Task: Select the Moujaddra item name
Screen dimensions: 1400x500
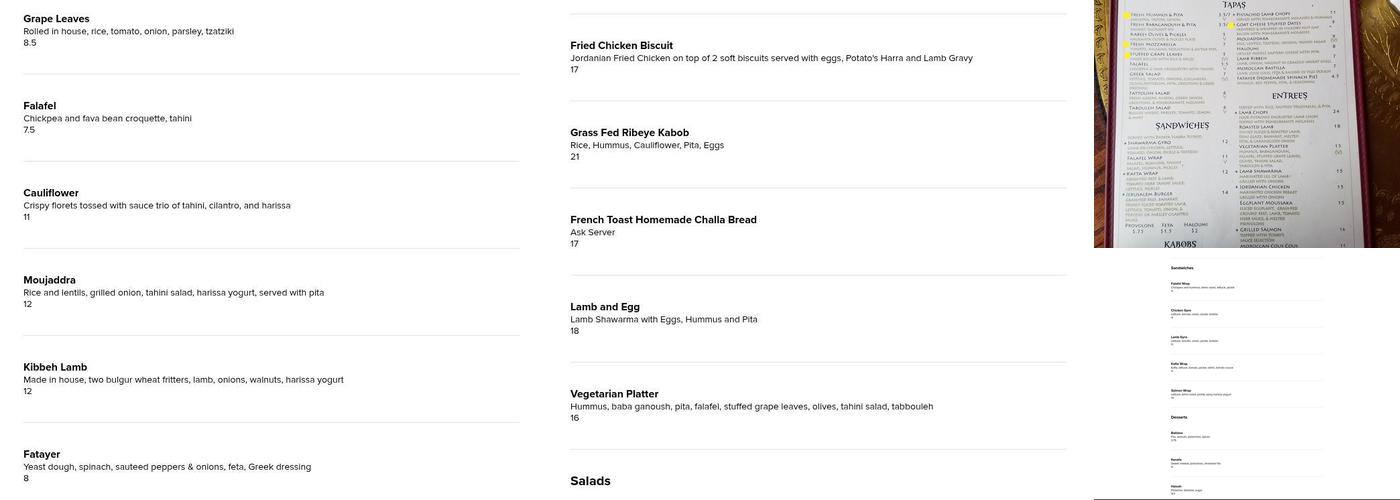Action: point(50,280)
